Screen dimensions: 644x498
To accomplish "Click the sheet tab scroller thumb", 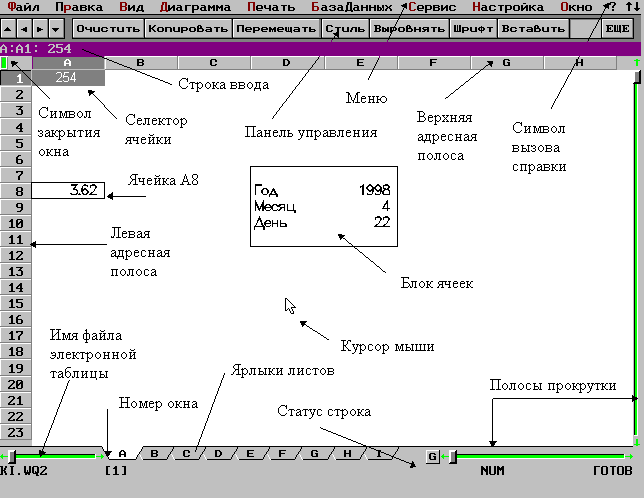I will coord(12,456).
